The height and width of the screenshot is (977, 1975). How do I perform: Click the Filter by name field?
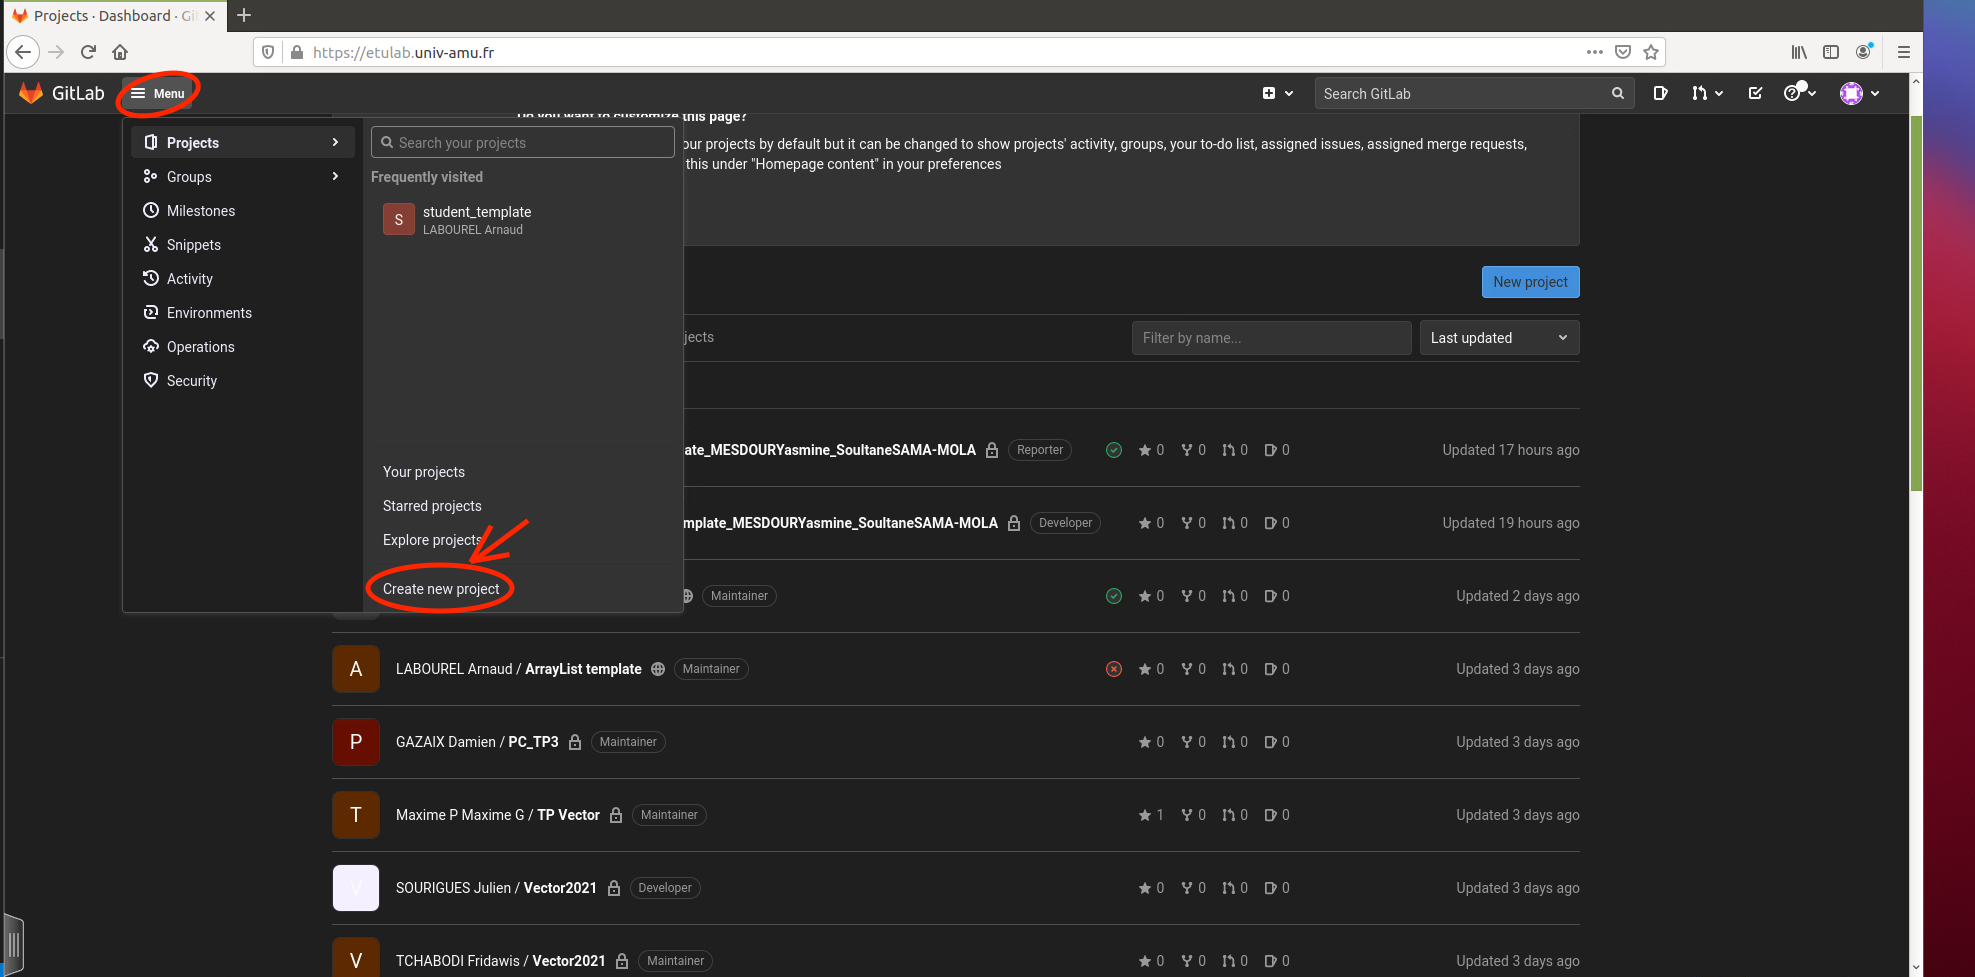click(1270, 338)
